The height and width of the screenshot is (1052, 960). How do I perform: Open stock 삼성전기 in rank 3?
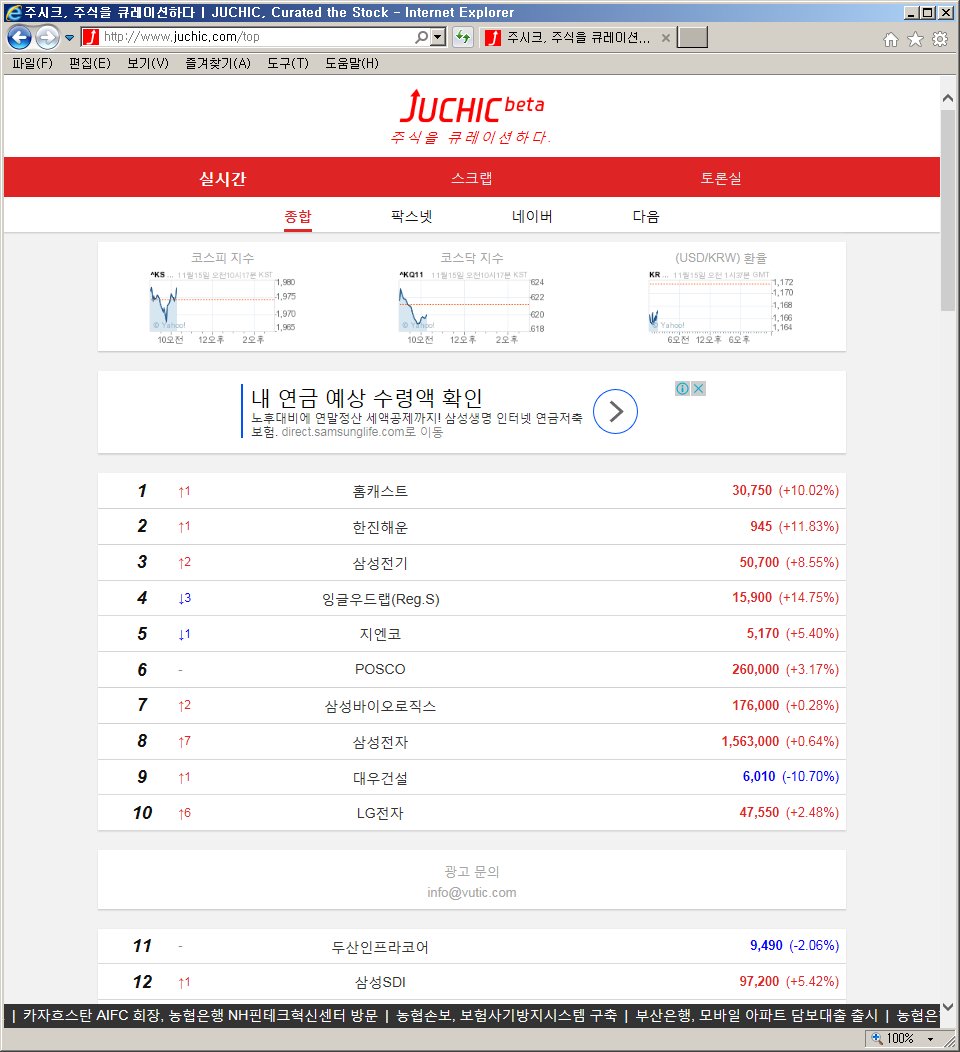point(380,563)
